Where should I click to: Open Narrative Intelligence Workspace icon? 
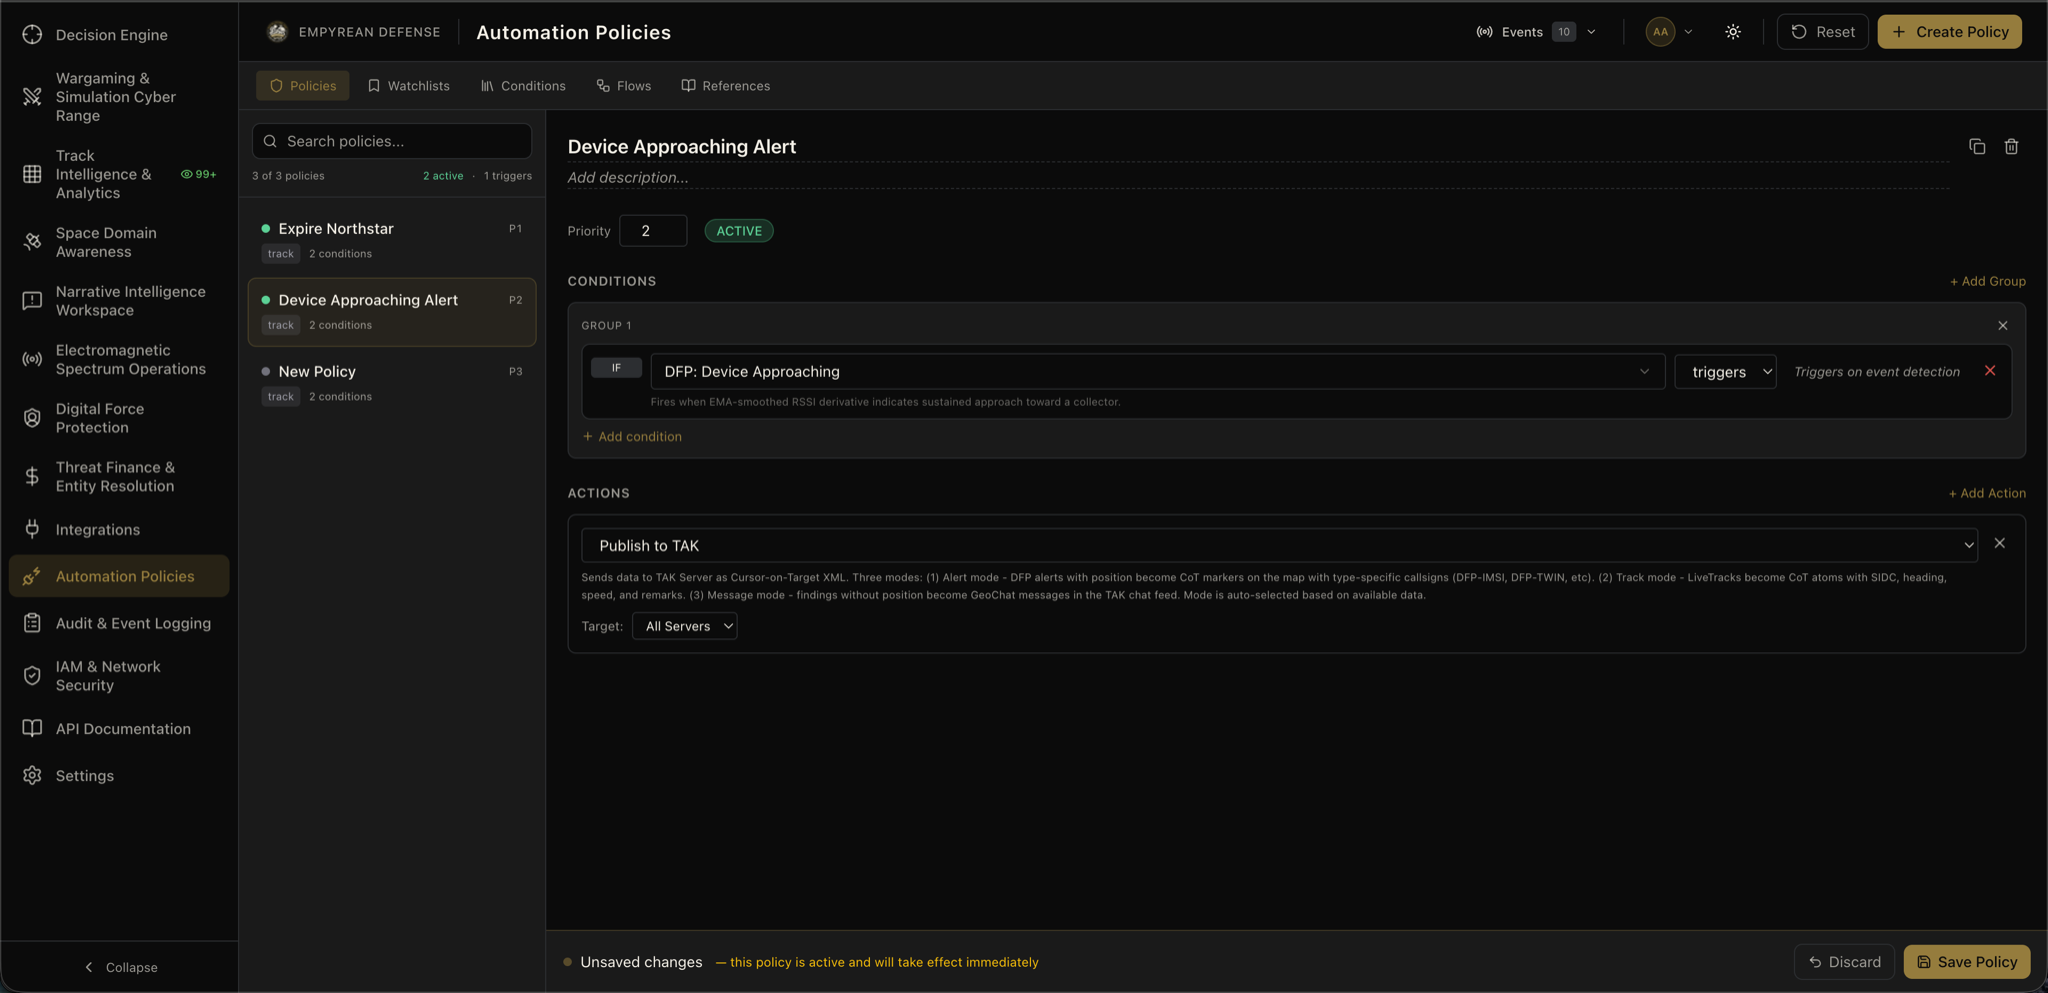point(32,301)
